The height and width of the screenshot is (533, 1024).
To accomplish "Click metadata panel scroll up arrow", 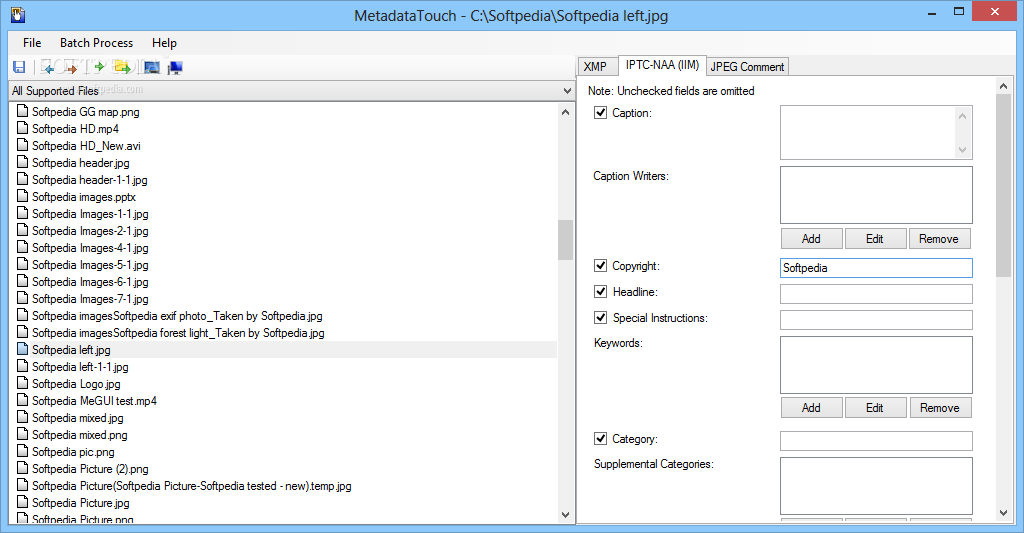I will point(1004,86).
